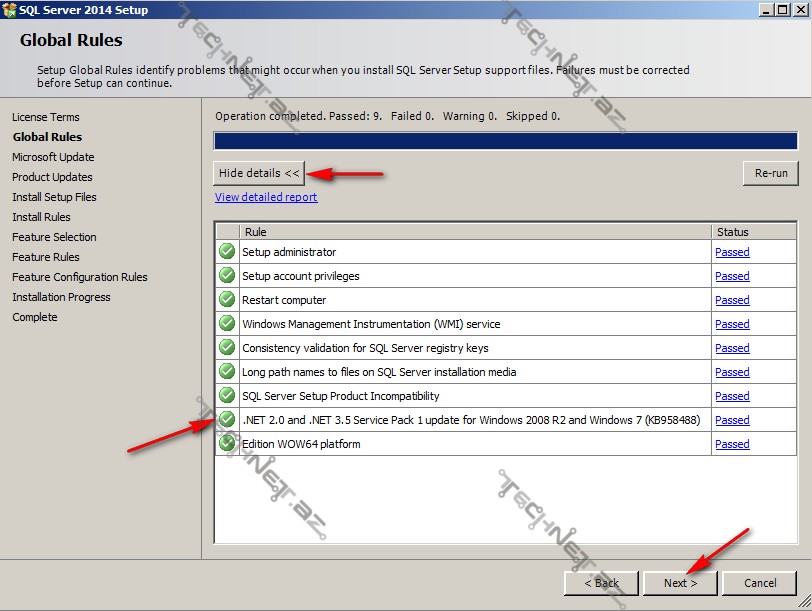812x611 pixels.
Task: Open Passed status for registry keys validation
Action: [x=732, y=348]
